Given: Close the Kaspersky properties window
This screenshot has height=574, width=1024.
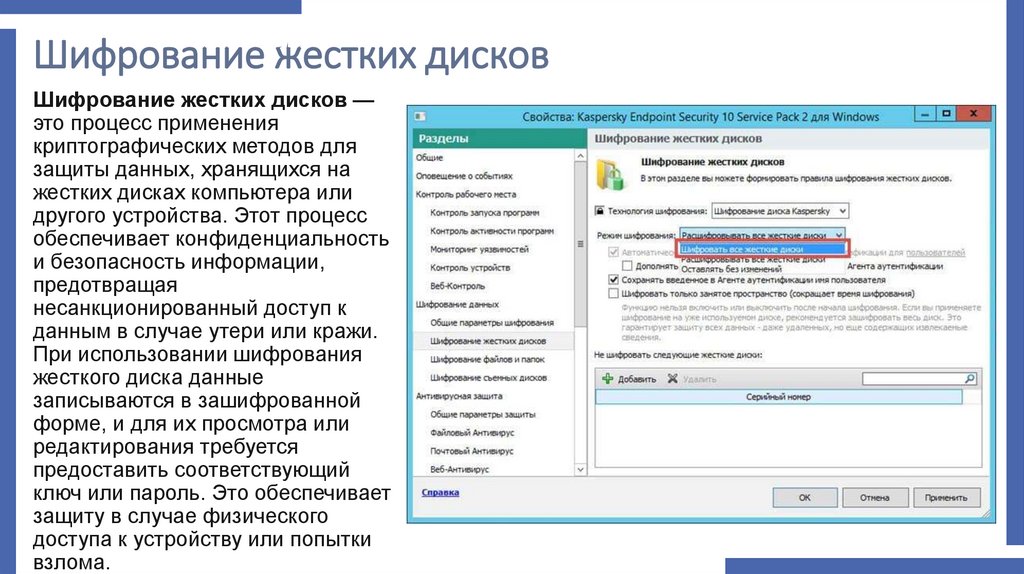Looking at the screenshot, I should pos(973,114).
